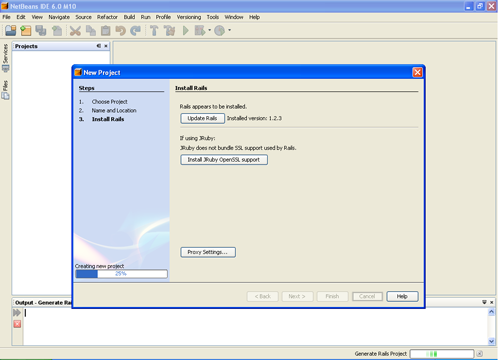The image size is (500, 360).
Task: Click the Cut scissors icon
Action: coord(75,31)
